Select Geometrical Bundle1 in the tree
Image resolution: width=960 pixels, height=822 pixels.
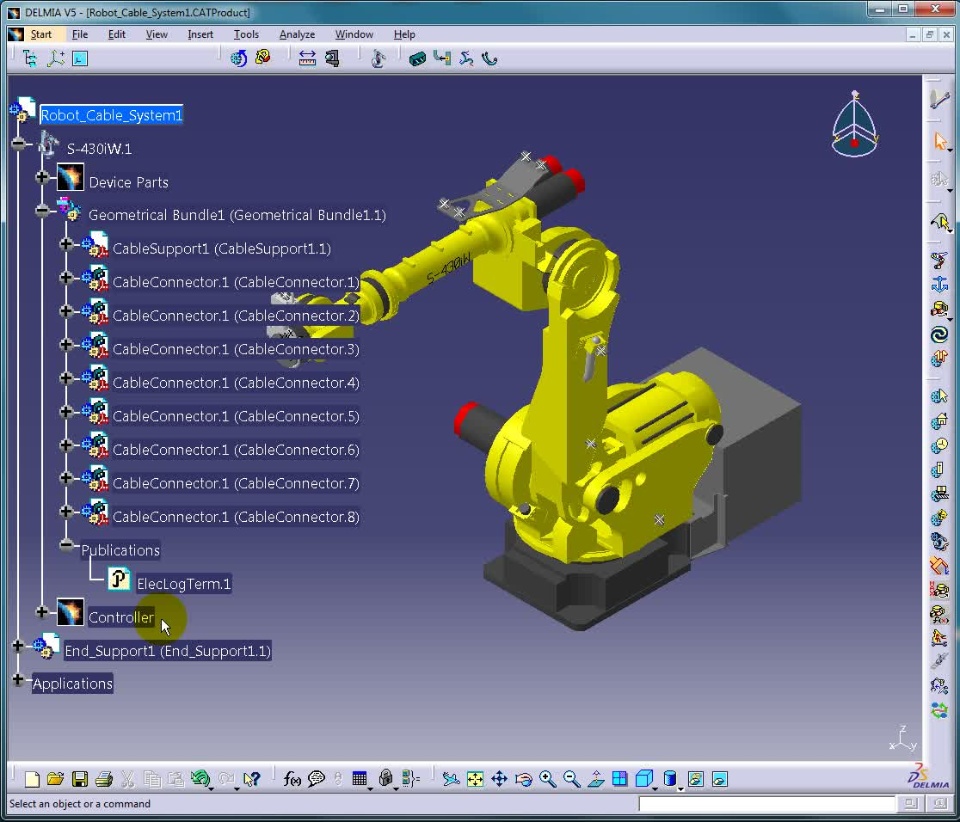click(x=237, y=215)
